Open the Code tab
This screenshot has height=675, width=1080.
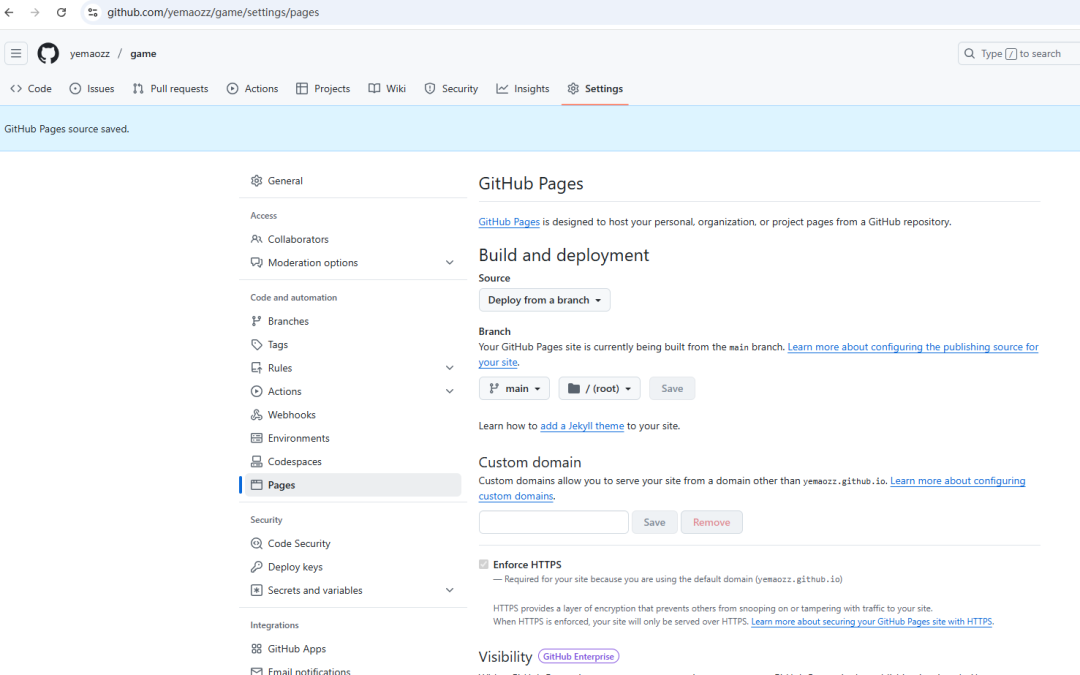31,89
